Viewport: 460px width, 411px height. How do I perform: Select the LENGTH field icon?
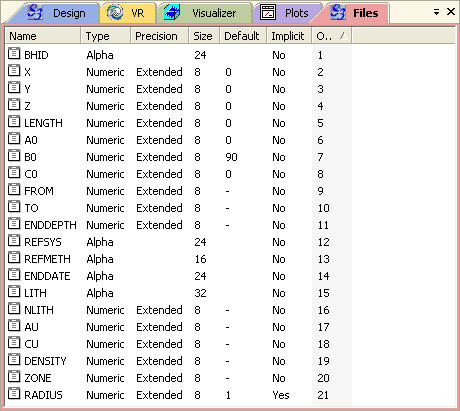coord(14,122)
